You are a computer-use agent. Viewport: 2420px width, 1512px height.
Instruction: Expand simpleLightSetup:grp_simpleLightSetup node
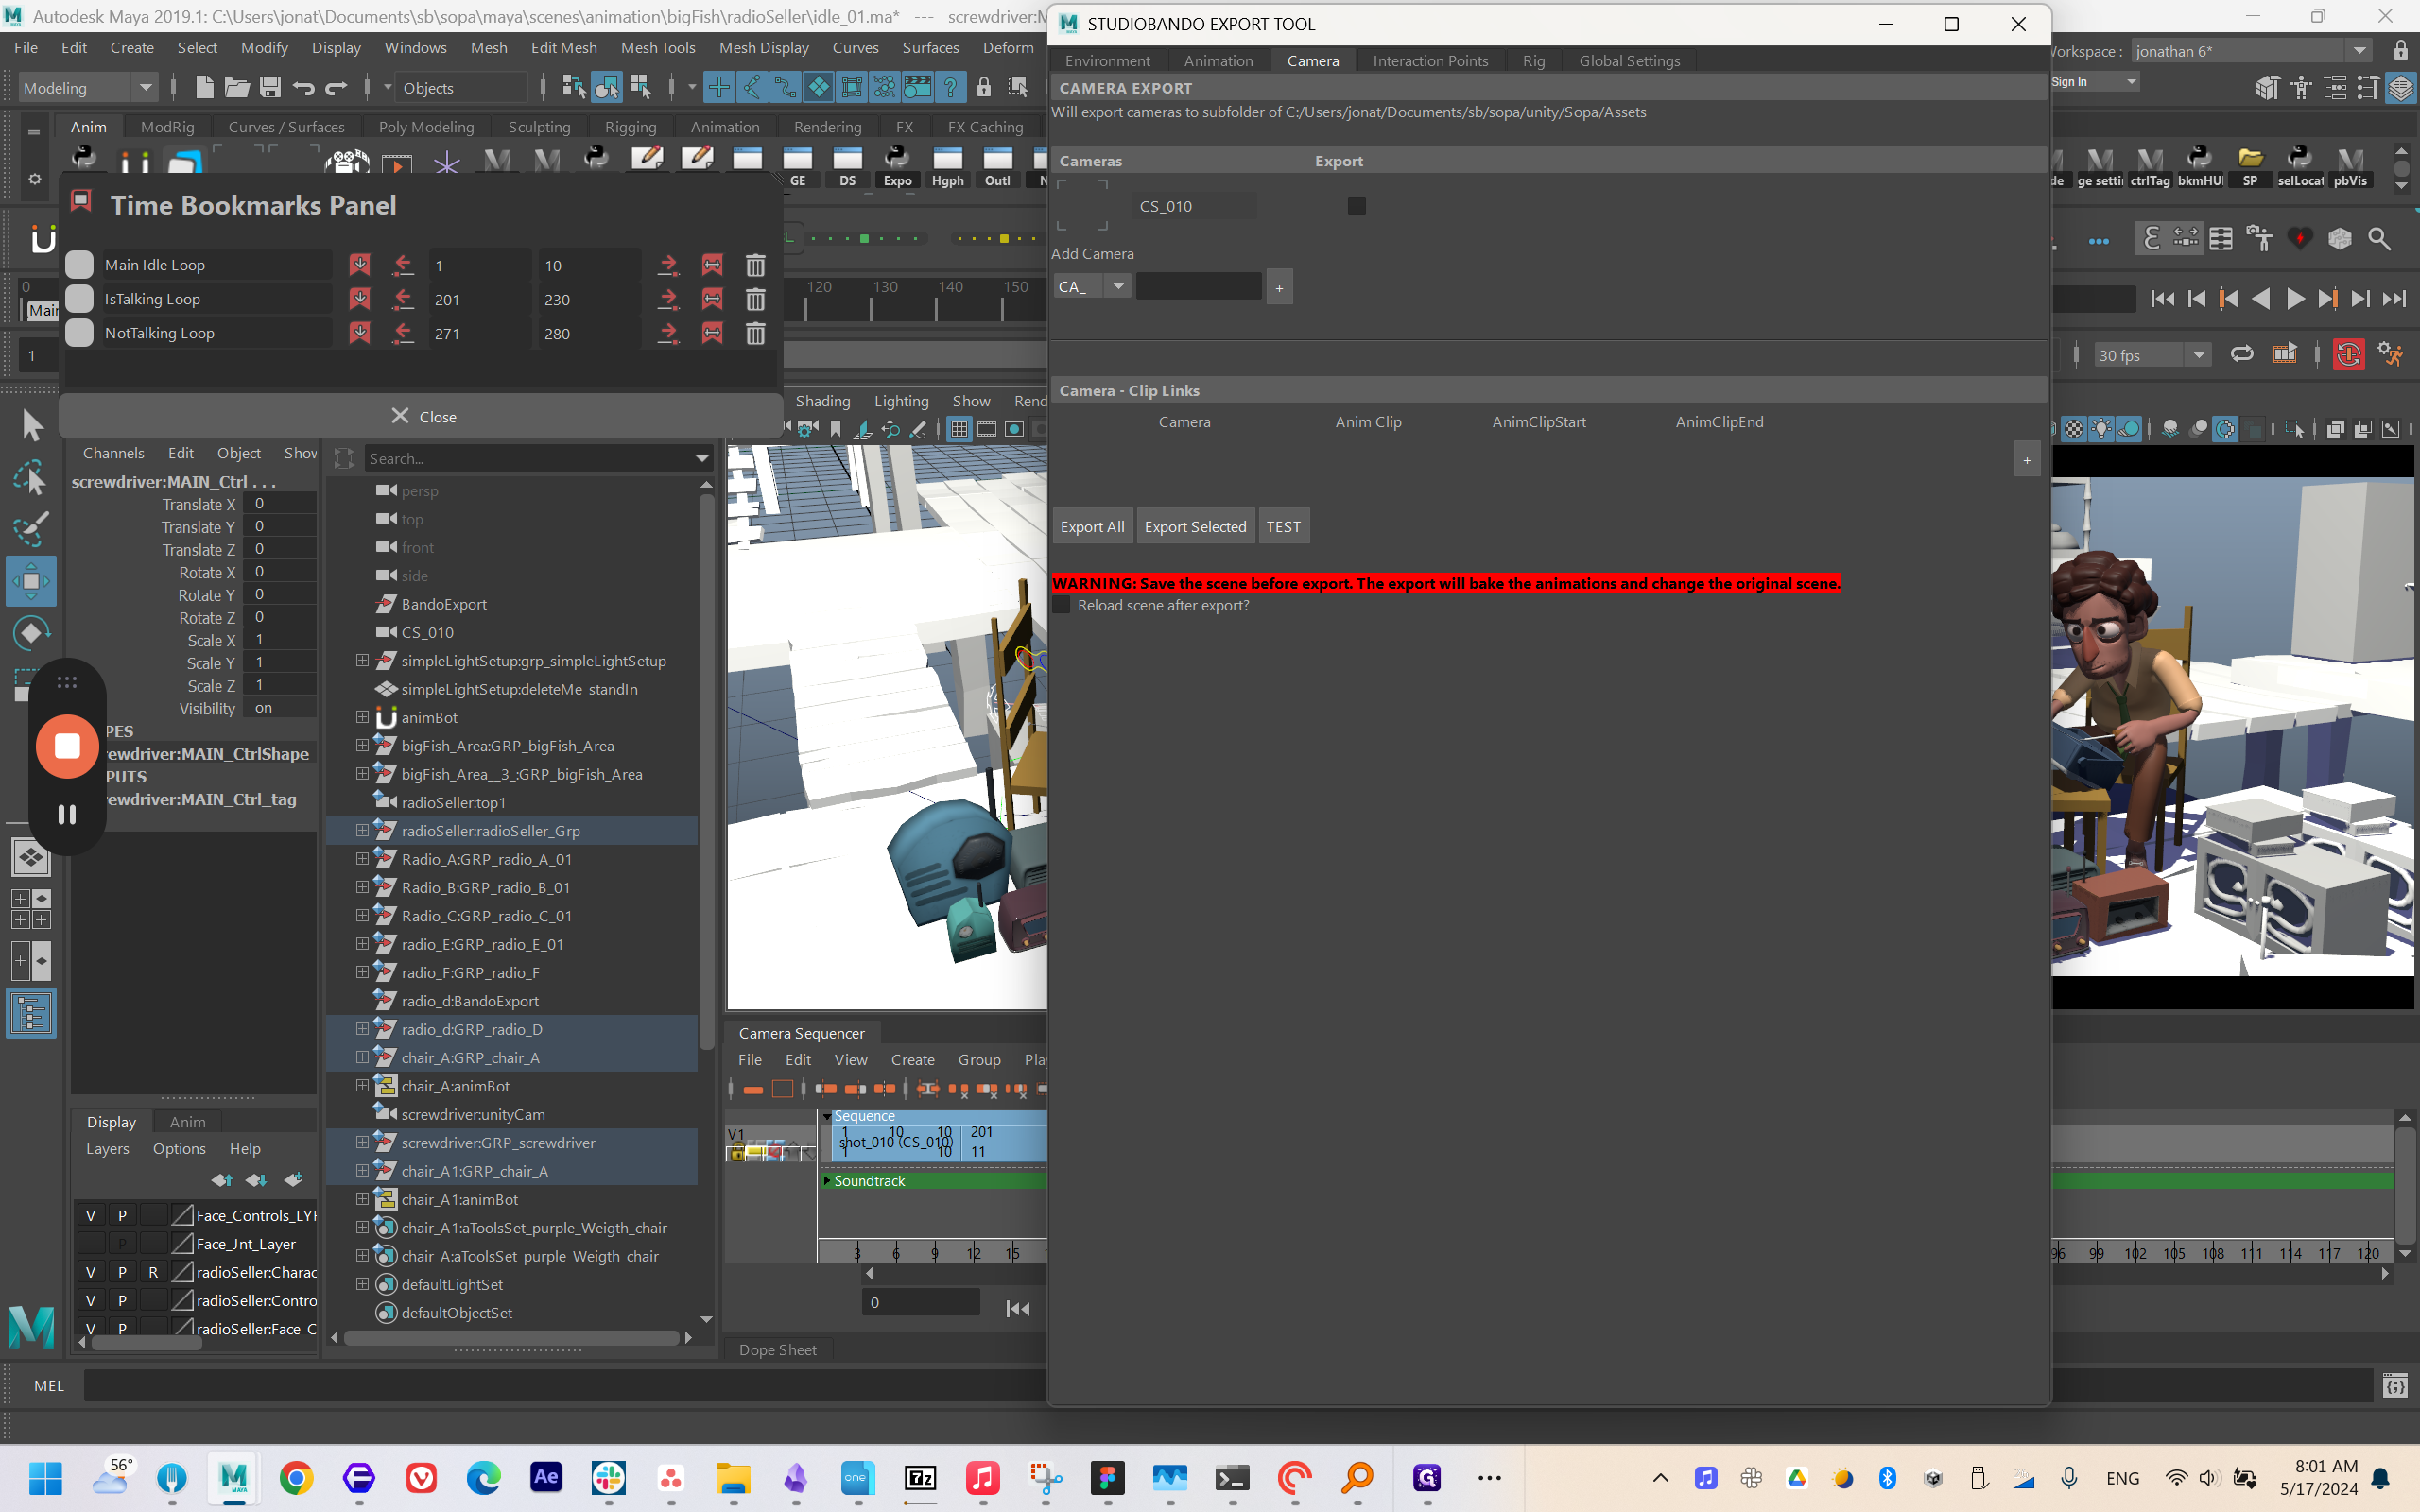[x=362, y=660]
